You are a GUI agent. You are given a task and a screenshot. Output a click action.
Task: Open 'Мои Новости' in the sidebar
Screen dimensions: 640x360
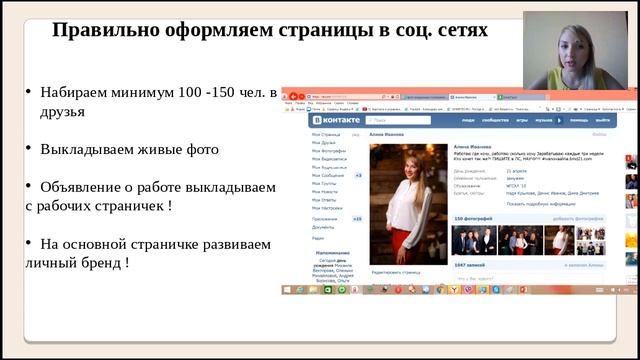325,192
